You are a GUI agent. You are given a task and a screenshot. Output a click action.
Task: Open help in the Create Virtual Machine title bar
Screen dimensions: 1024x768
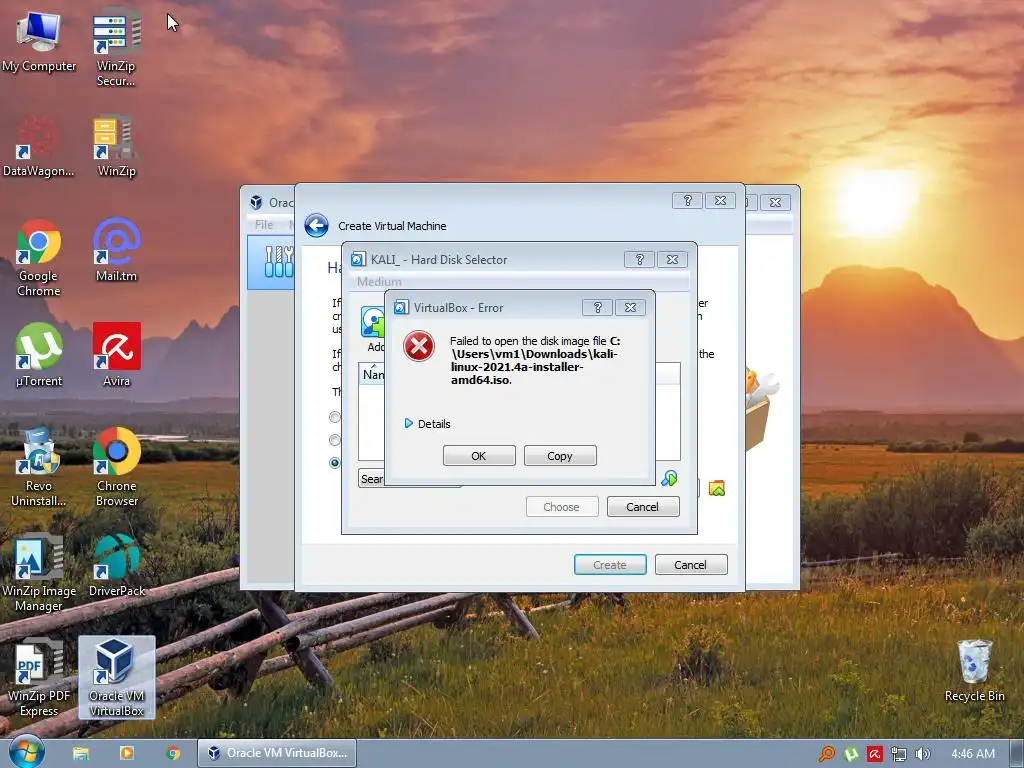pyautogui.click(x=687, y=200)
